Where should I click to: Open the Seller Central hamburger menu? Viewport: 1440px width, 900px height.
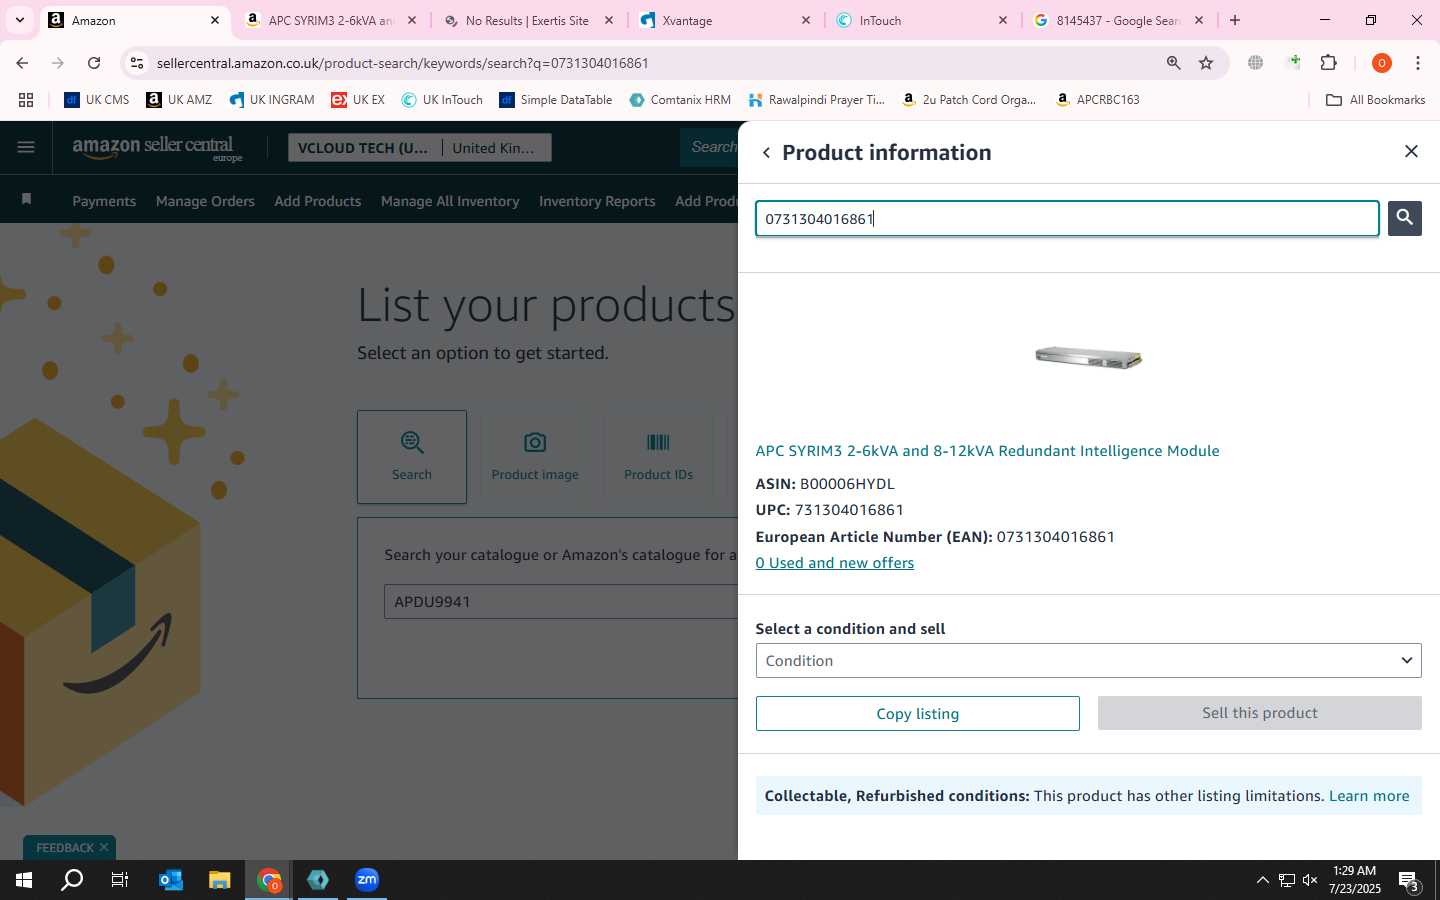coord(26,148)
